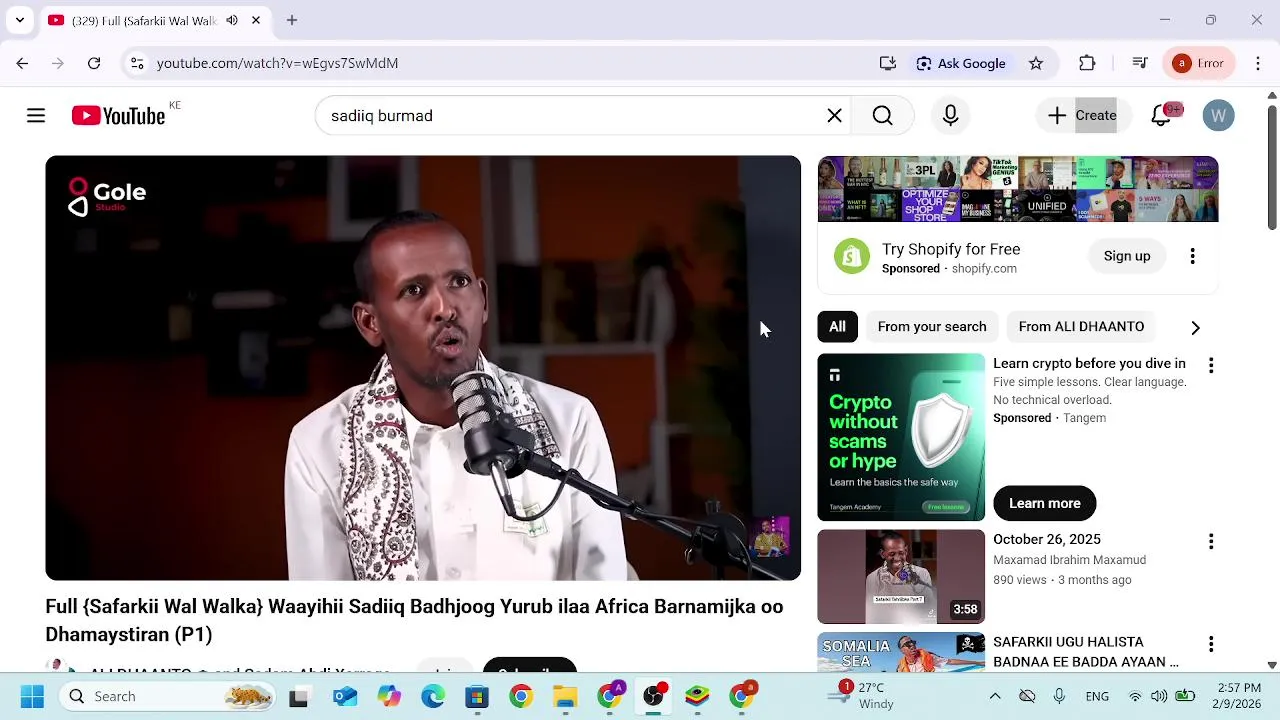Bookmark this page with the star
This screenshot has height=720, width=1280.
point(1036,63)
